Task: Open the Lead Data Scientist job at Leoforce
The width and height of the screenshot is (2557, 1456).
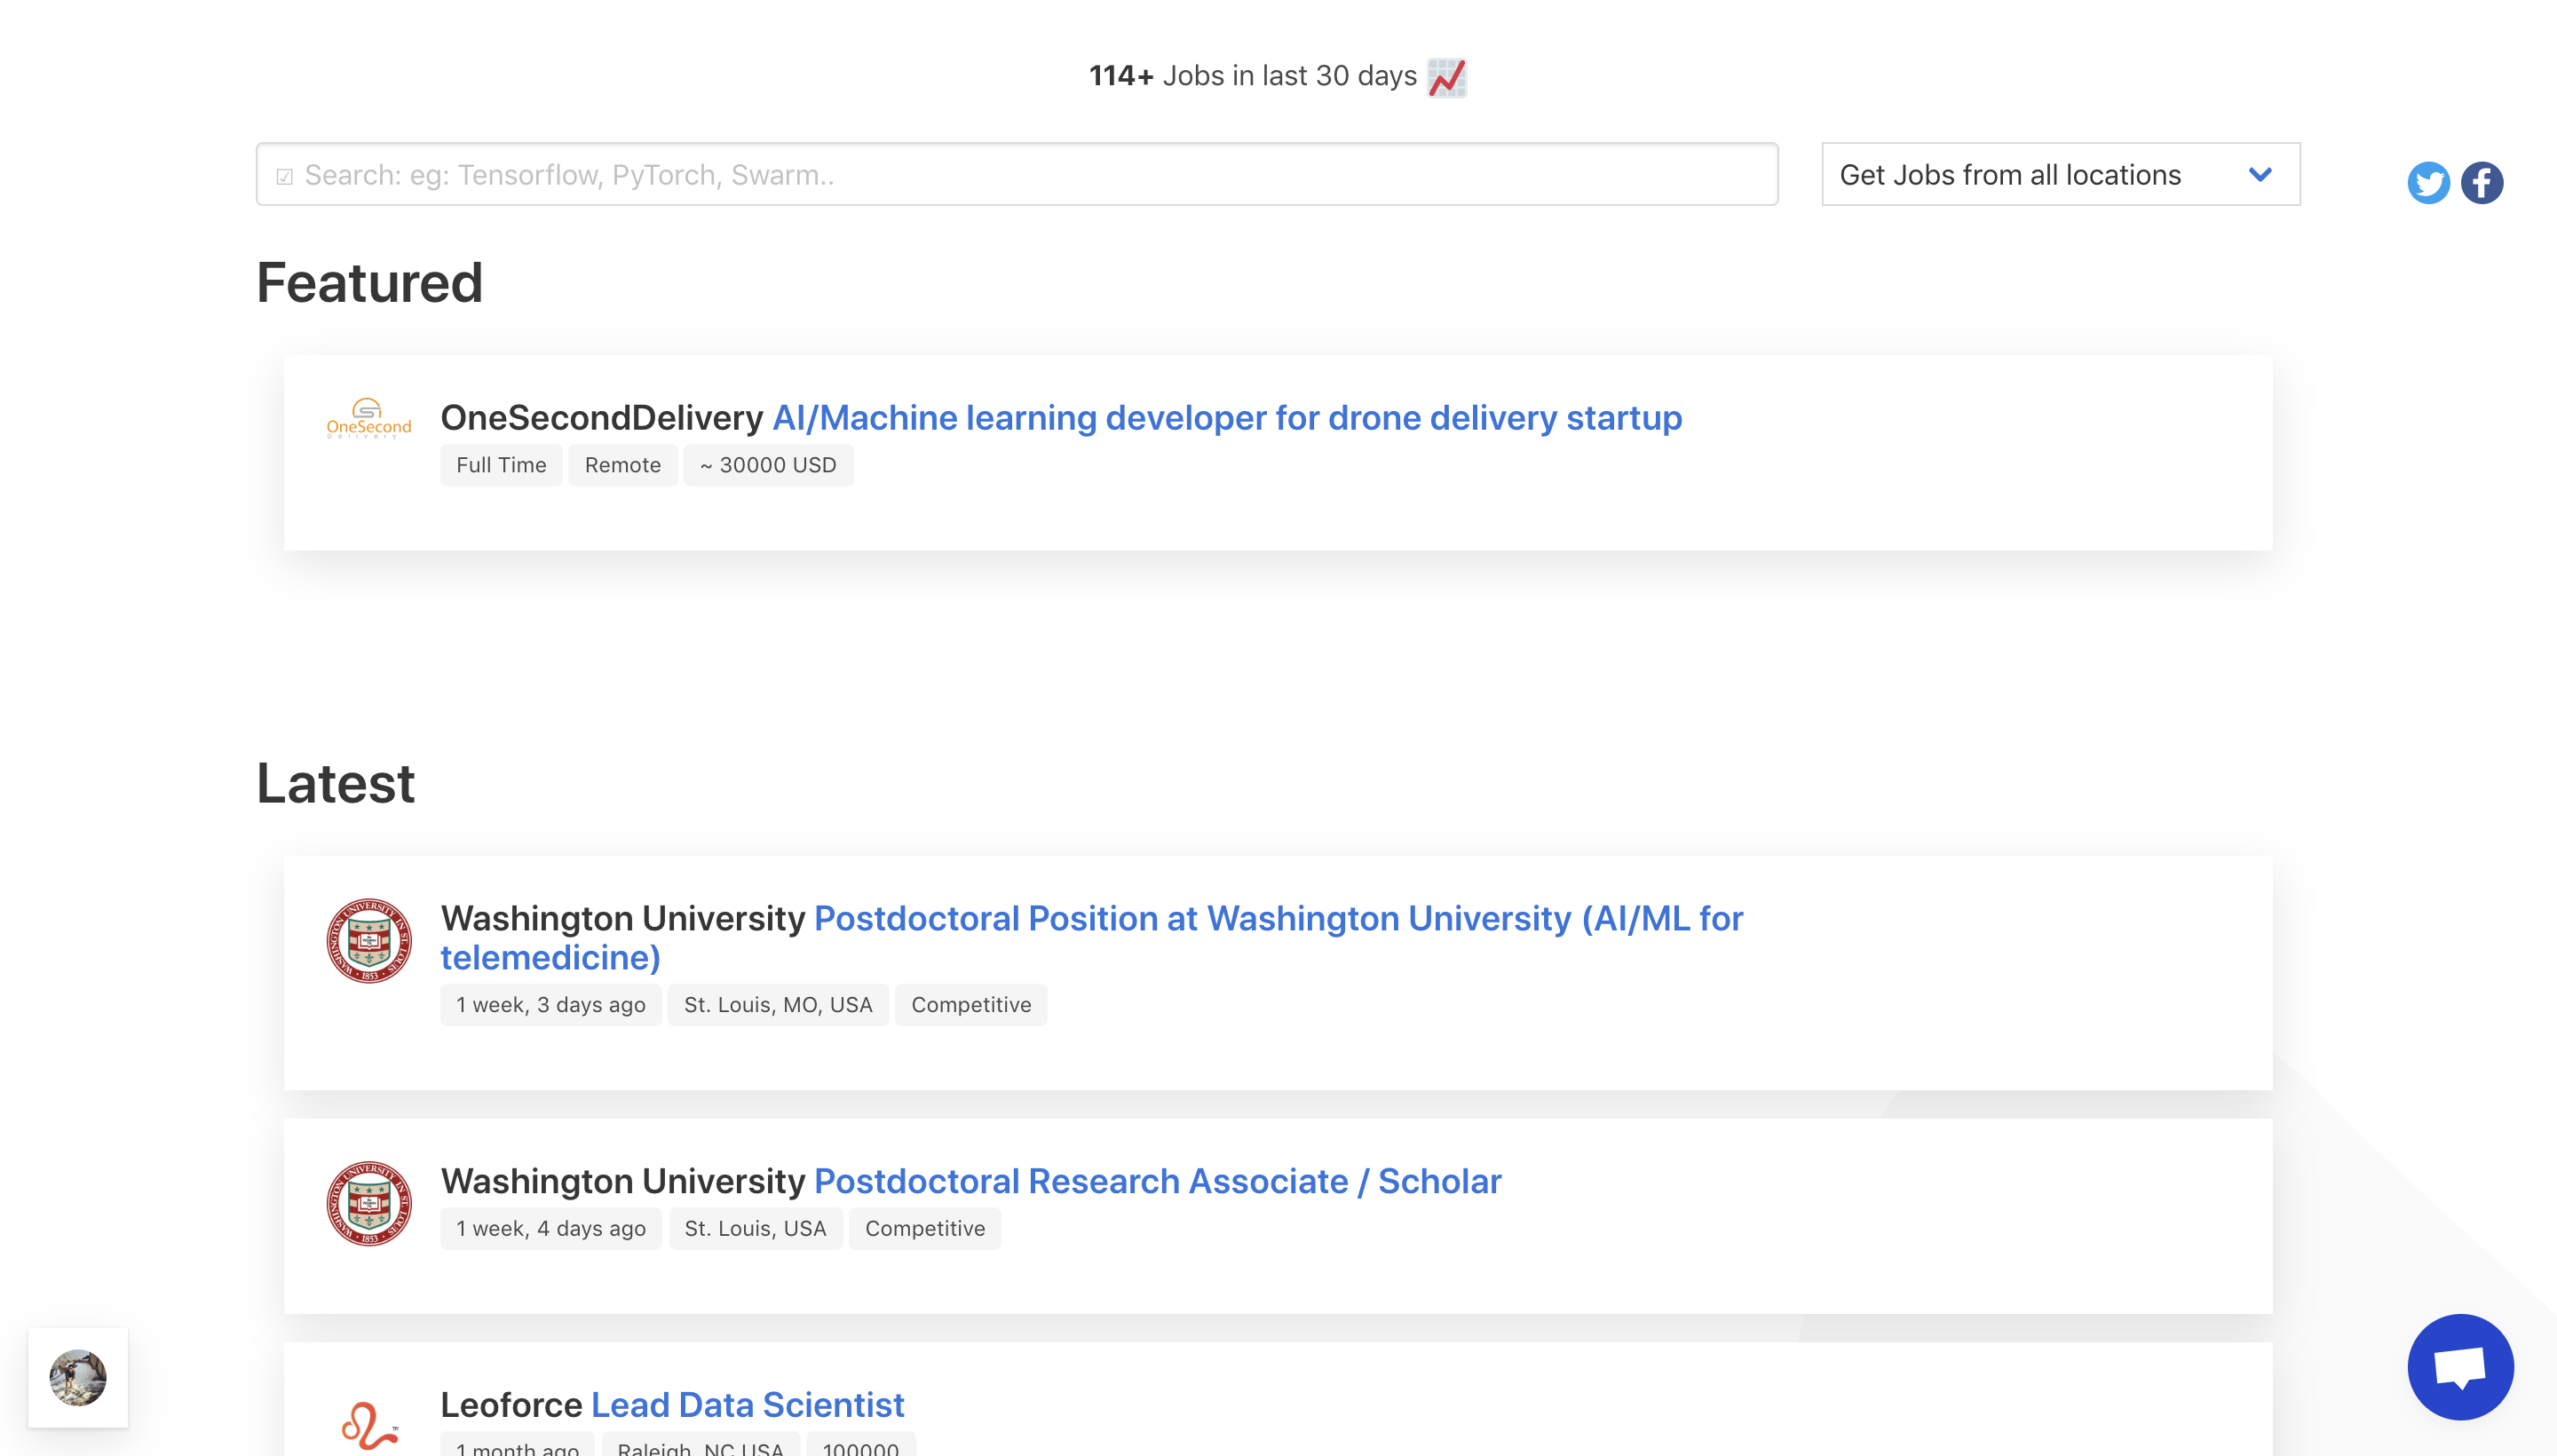Action: click(746, 1404)
